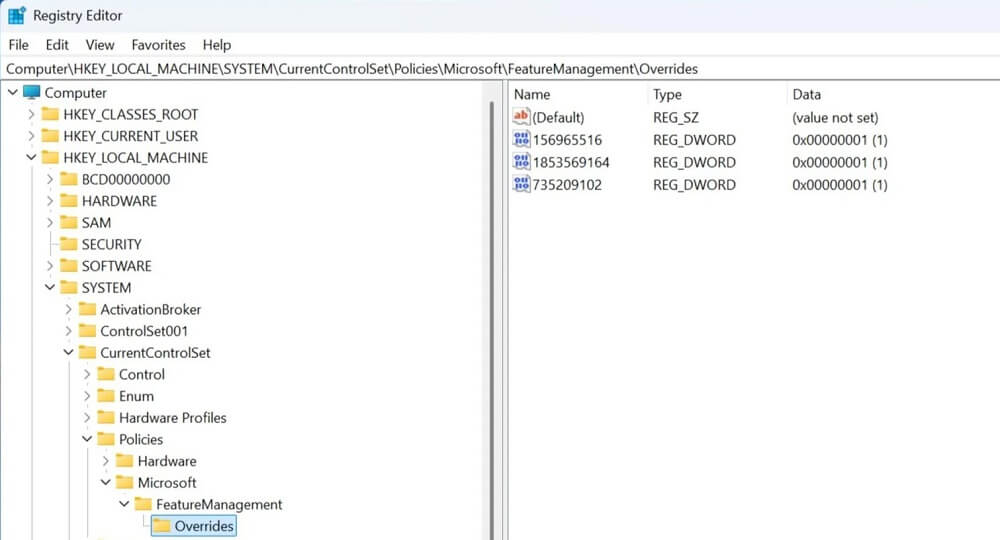Collapse the Microsoft key chevron
This screenshot has width=1000, height=540.
coord(105,483)
